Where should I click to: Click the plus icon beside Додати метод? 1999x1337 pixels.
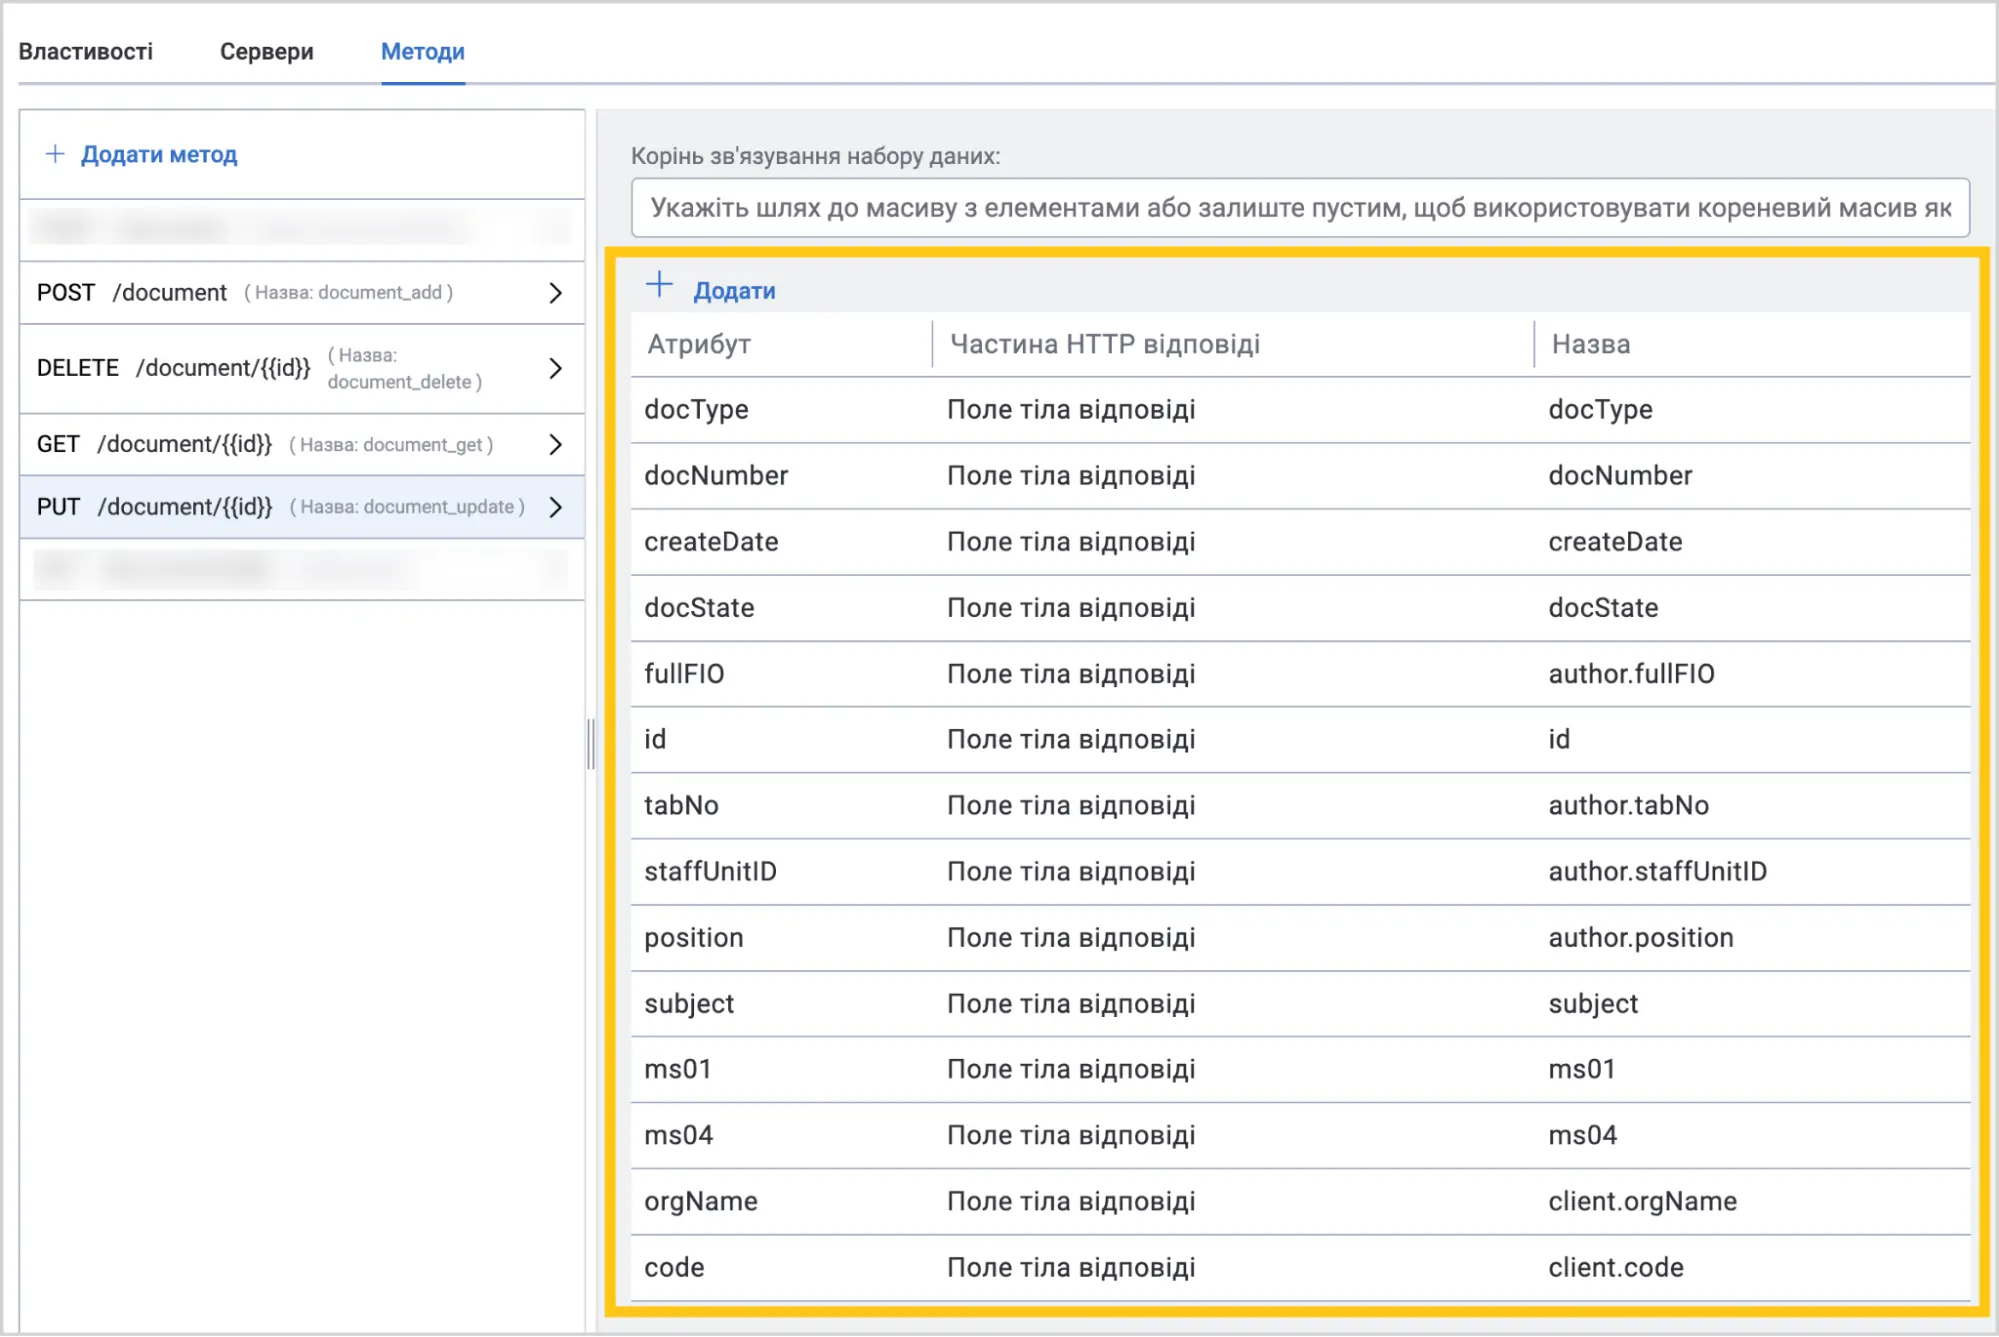[55, 154]
